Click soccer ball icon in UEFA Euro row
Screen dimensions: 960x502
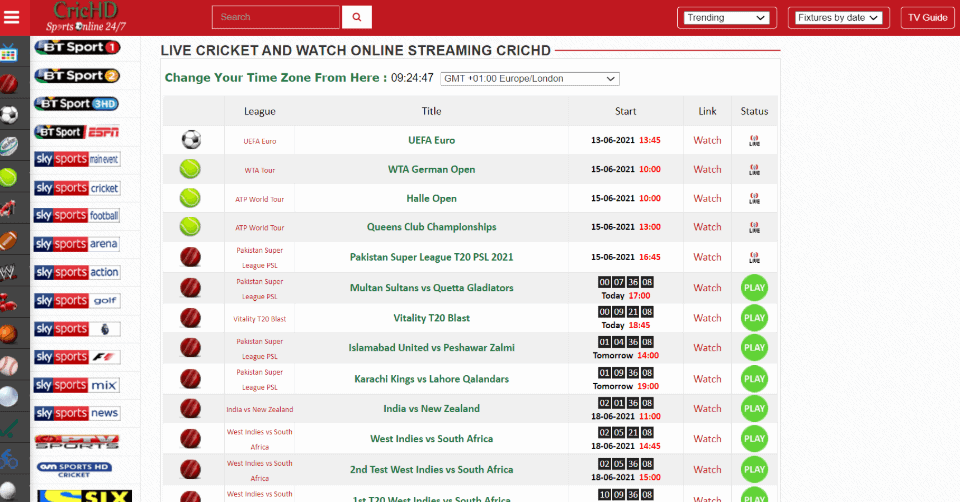191,140
